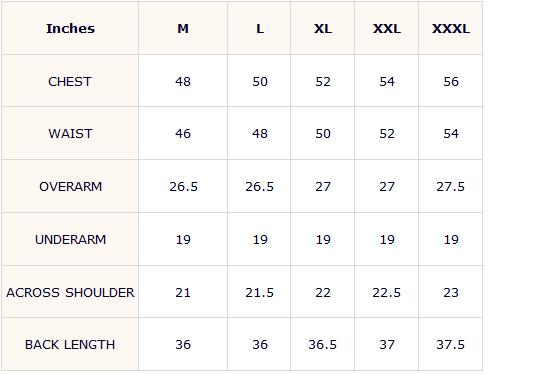Click across shoulder value 21.5
The width and height of the screenshot is (550, 374).
tap(259, 292)
